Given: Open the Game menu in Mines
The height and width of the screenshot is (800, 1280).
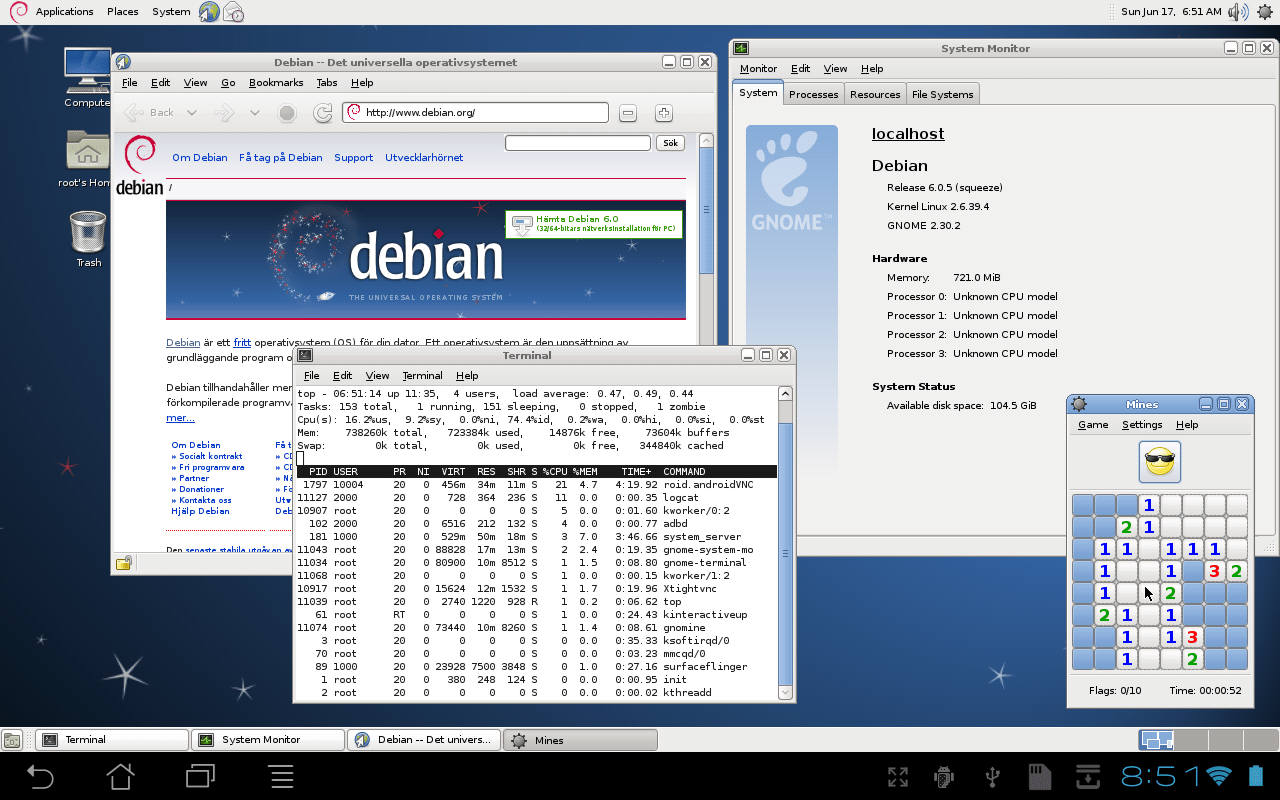Looking at the screenshot, I should pos(1092,424).
